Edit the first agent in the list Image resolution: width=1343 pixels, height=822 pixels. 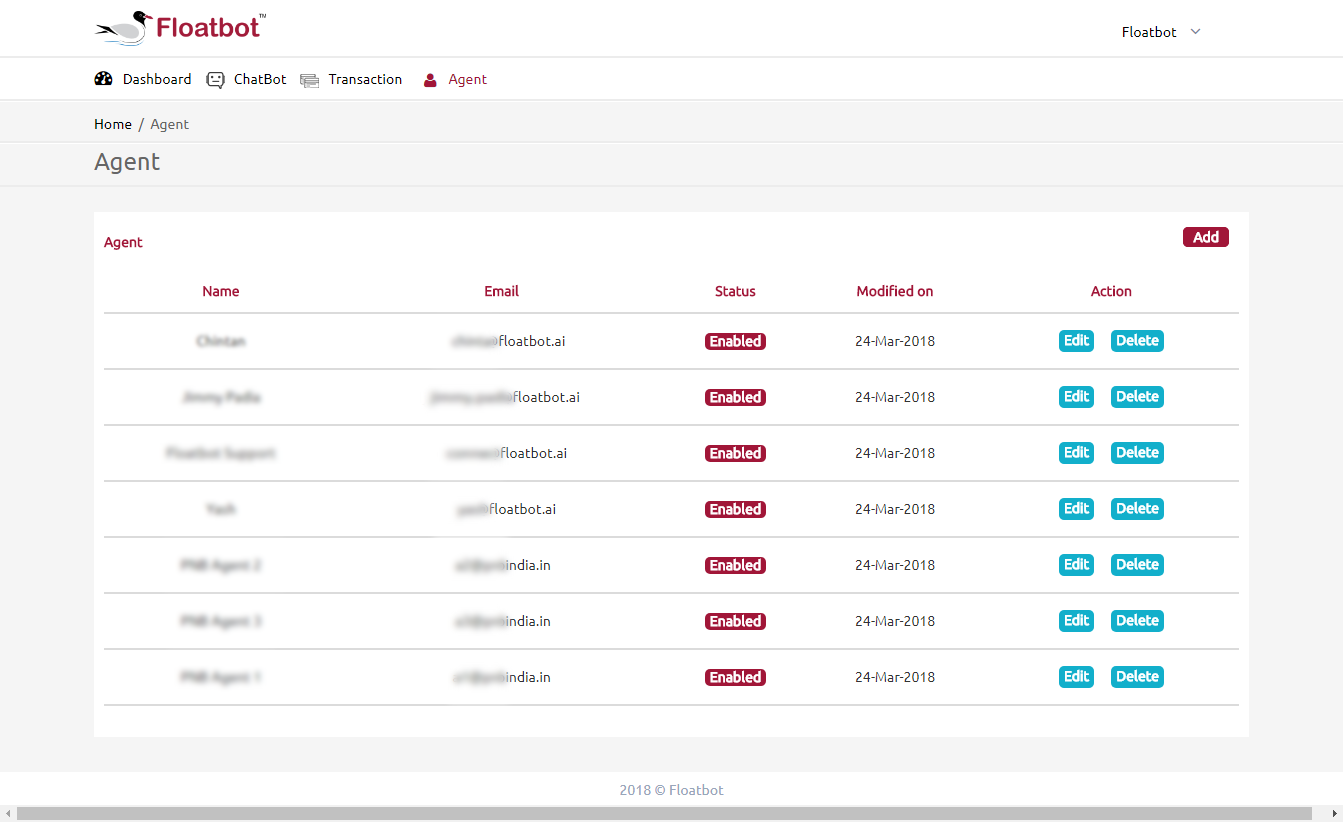coord(1076,341)
